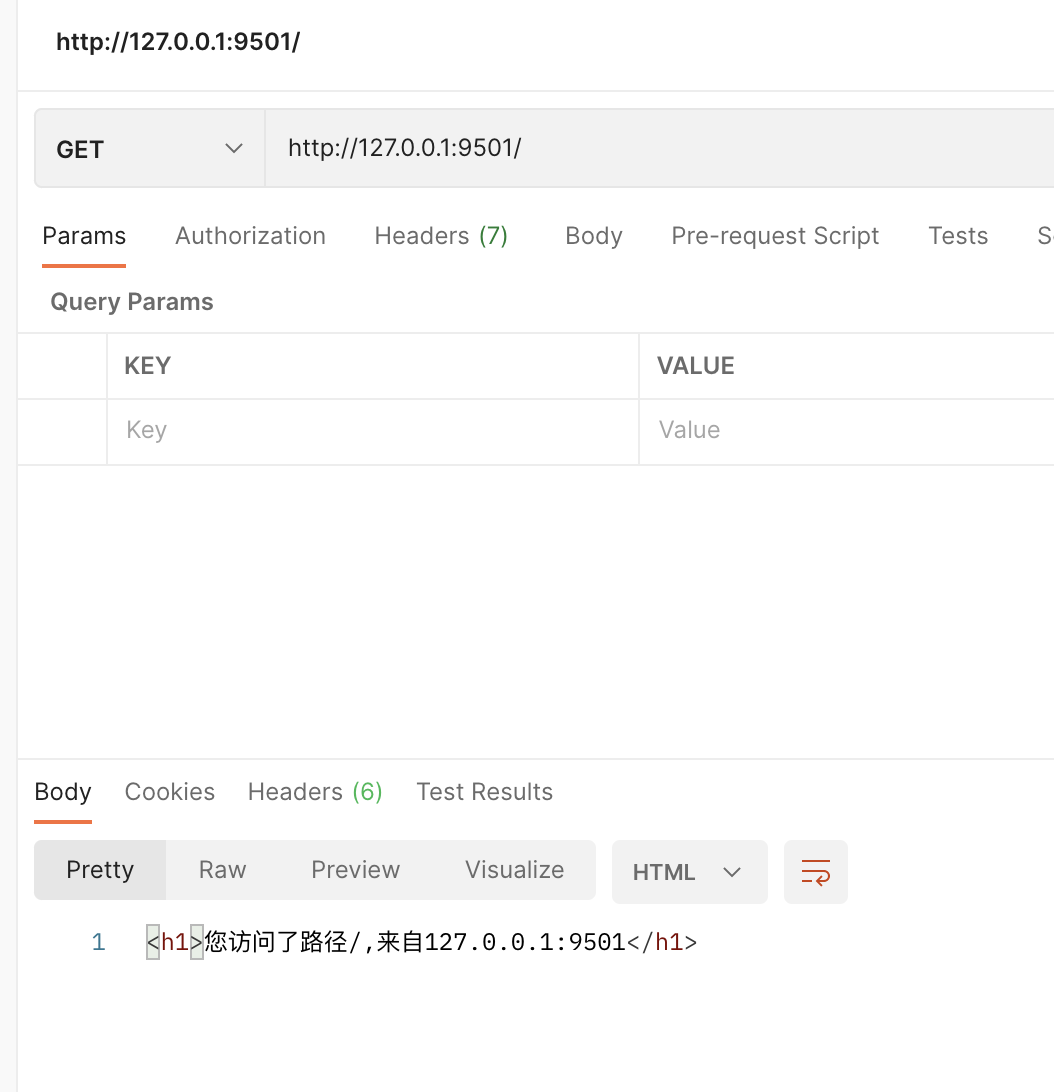Select the Visualize view button
Viewport: 1054px width, 1092px height.
514,870
